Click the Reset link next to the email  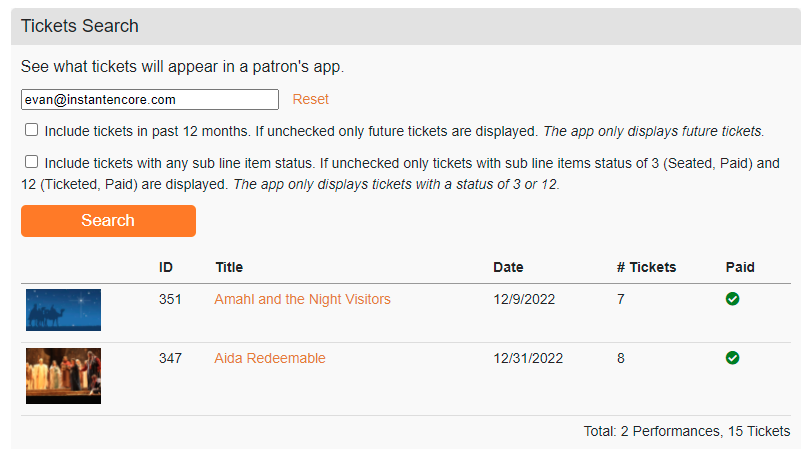(x=310, y=99)
